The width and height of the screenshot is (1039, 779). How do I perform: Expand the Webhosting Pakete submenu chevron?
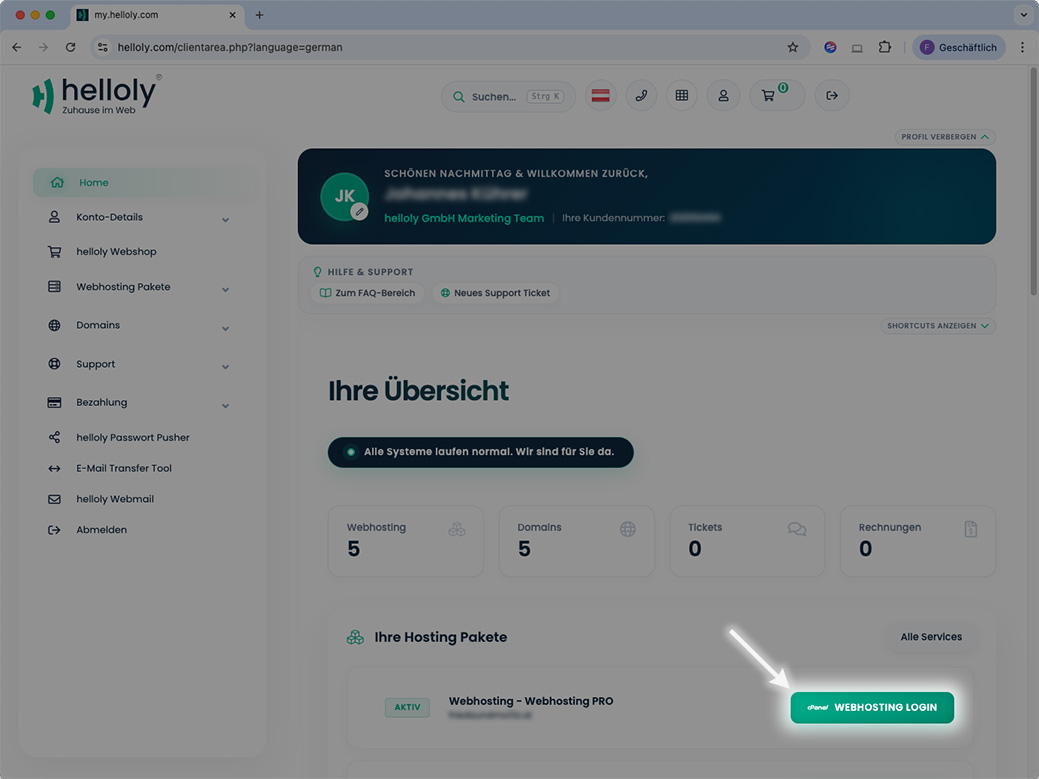(225, 289)
